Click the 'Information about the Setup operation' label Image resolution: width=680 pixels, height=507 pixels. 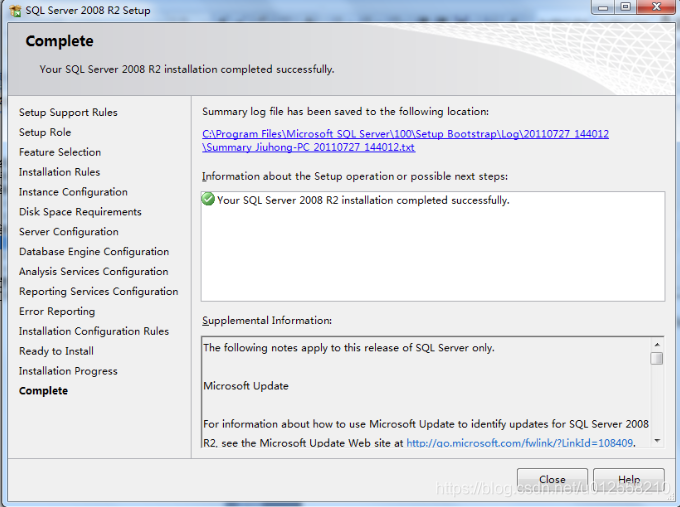(355, 177)
